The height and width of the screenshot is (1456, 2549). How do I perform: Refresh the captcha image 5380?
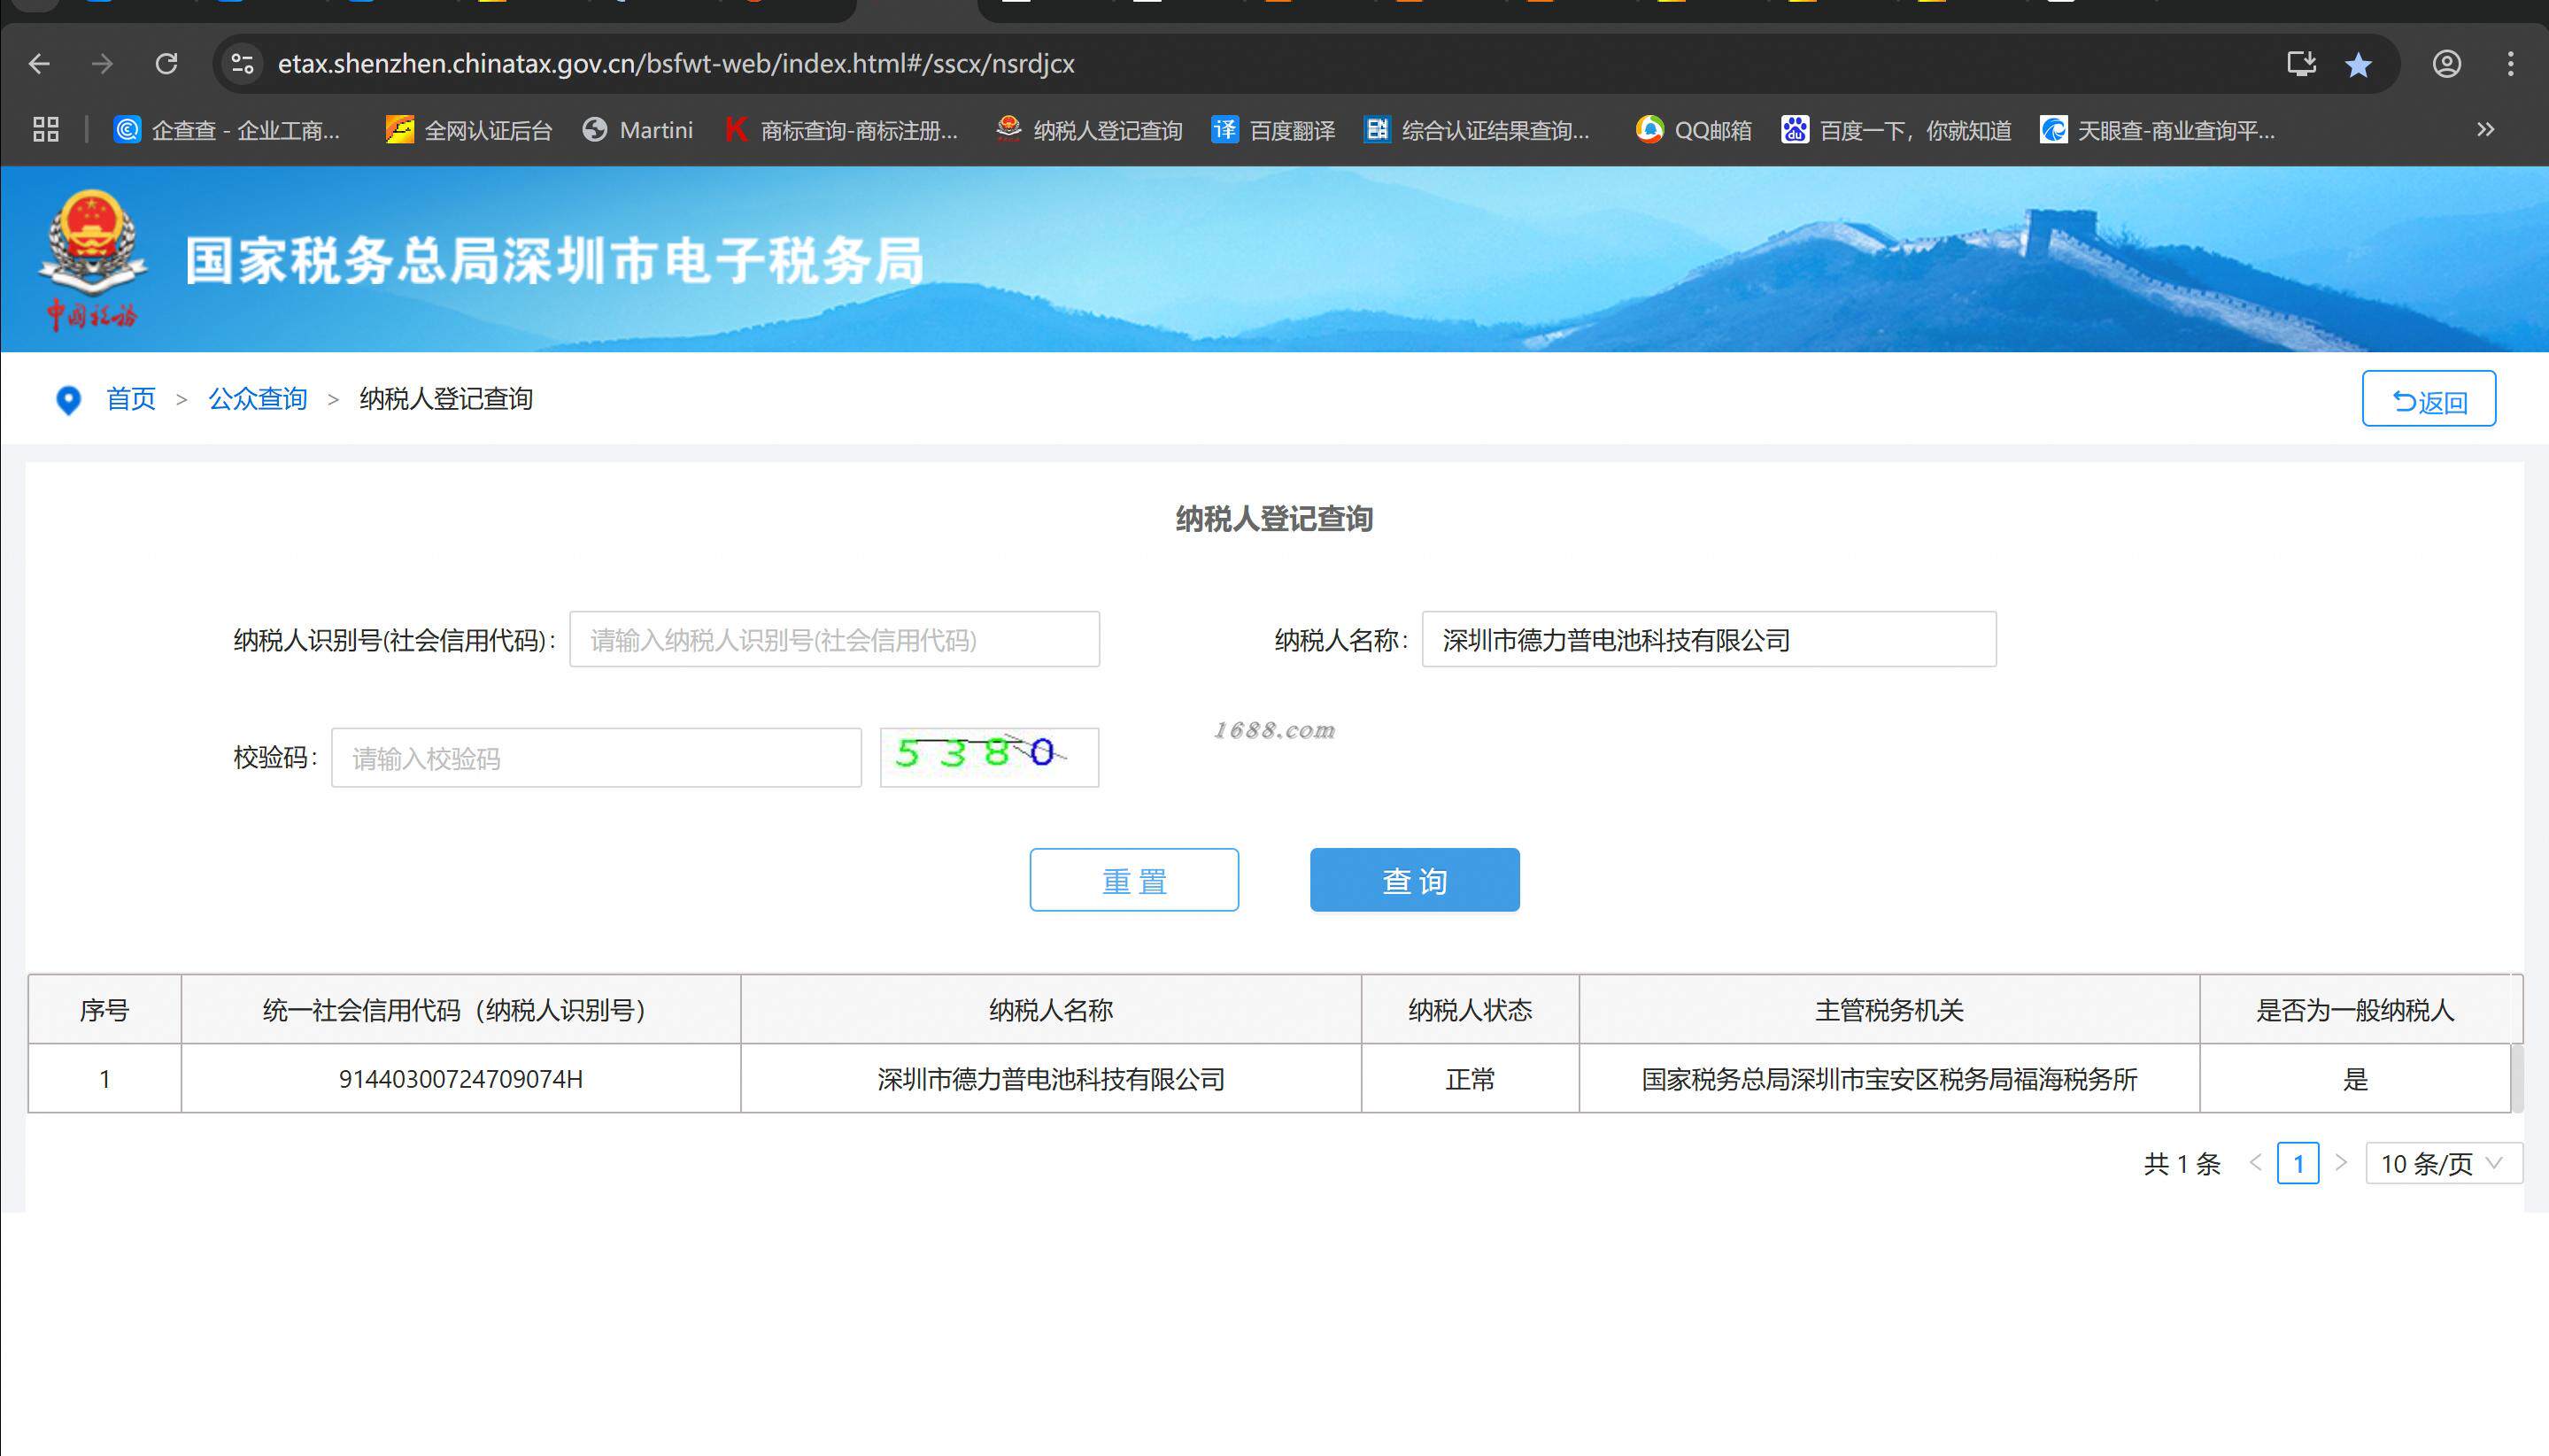988,757
